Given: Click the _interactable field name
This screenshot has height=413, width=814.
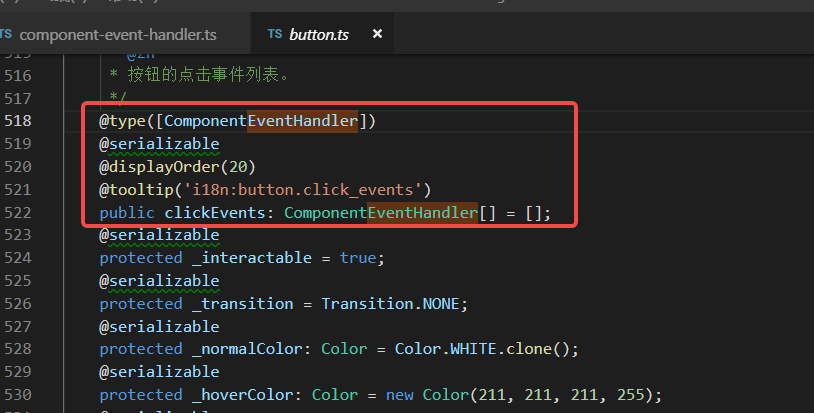Looking at the screenshot, I should [x=252, y=258].
